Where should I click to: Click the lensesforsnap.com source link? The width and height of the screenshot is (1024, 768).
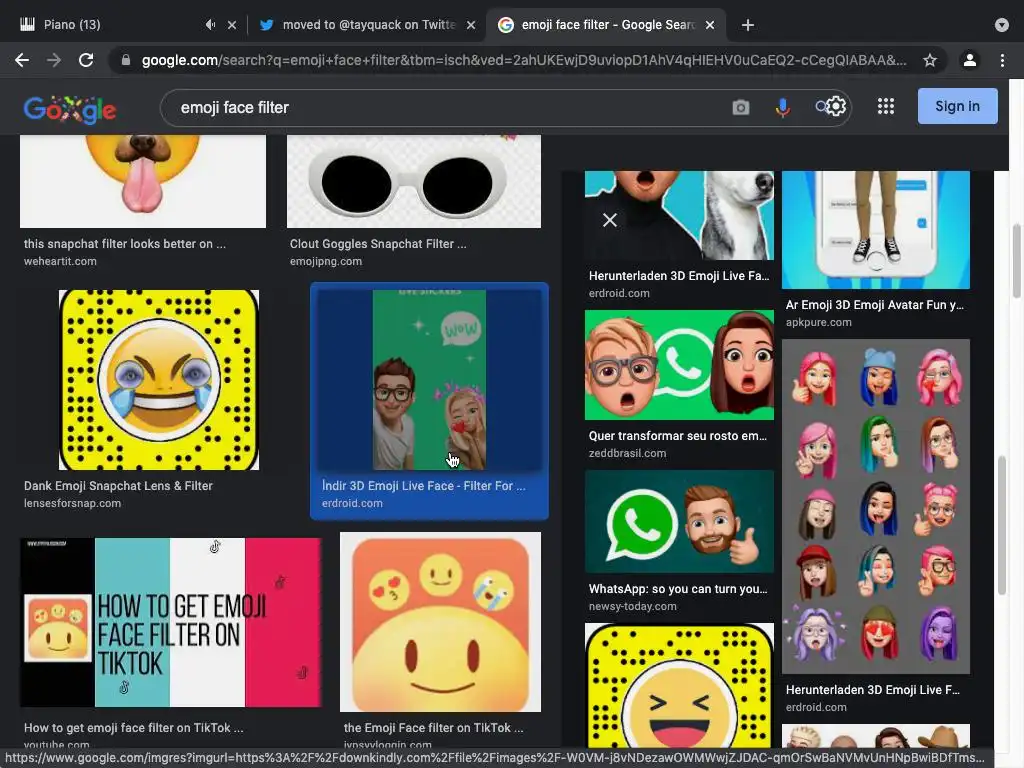point(72,504)
